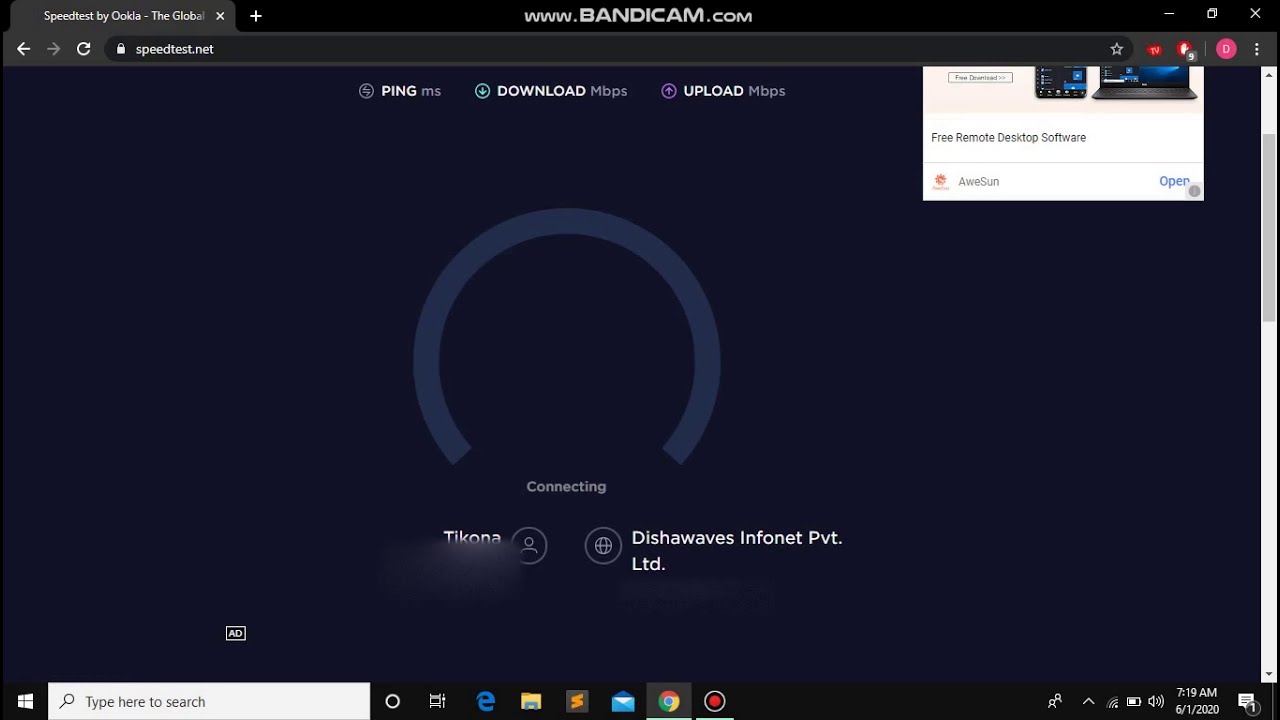Screen dimensions: 1280x720
Task: Open Task View on taskbar
Action: click(x=437, y=701)
